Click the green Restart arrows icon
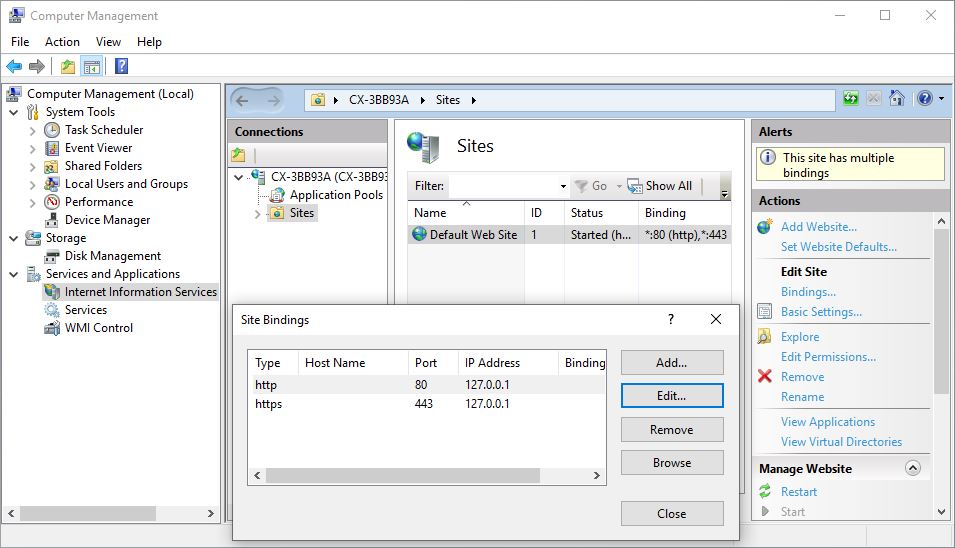 (764, 491)
